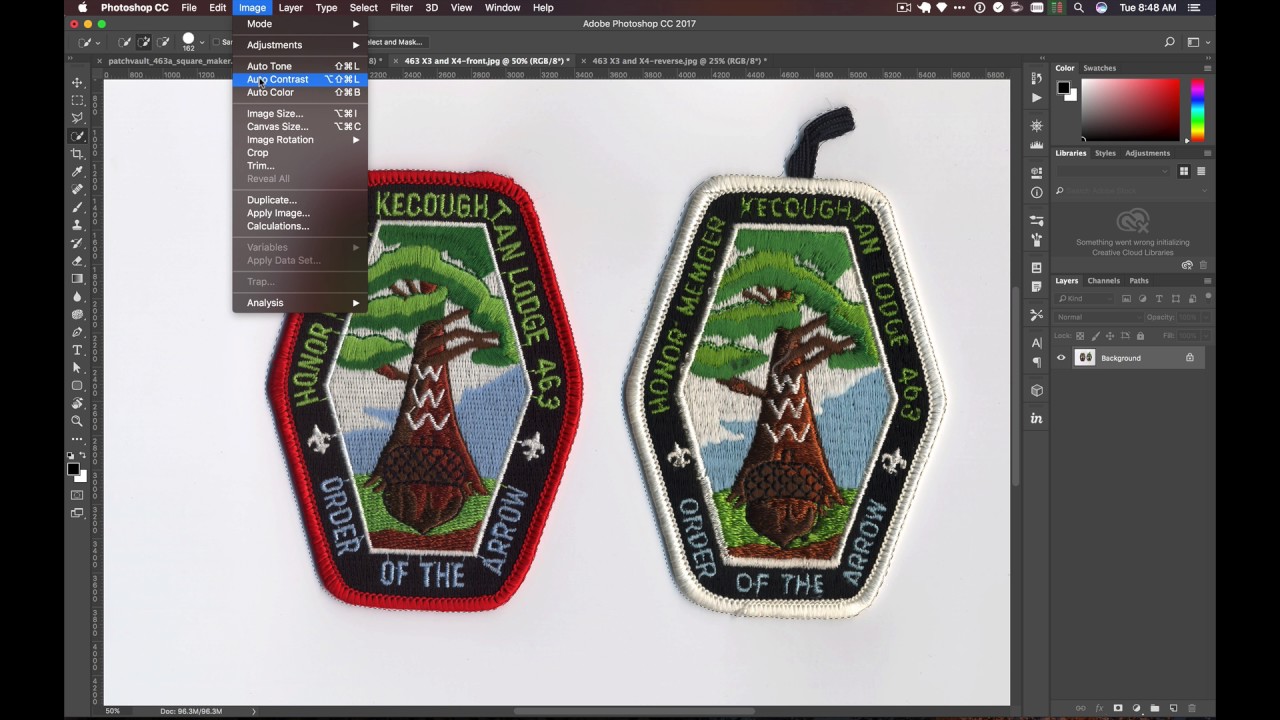
Task: Expand the Mode submenu
Action: click(x=300, y=24)
